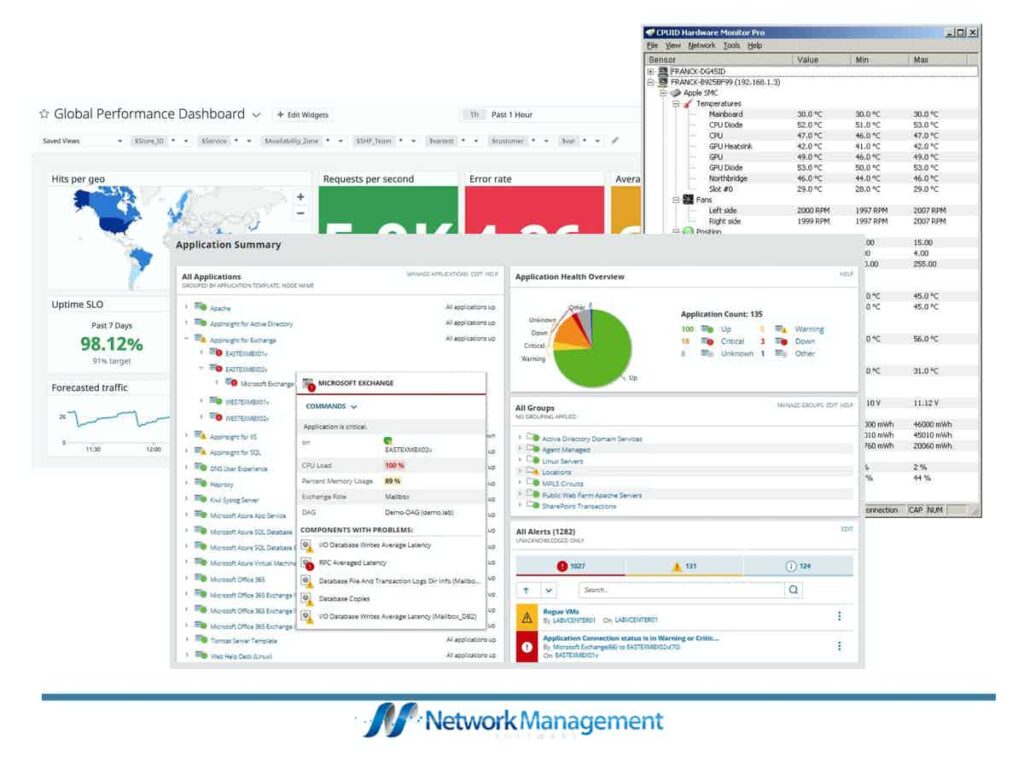This screenshot has width=1024, height=768.
Task: Open the Tools menu in Hardware Monitor Pro
Action: [x=730, y=46]
